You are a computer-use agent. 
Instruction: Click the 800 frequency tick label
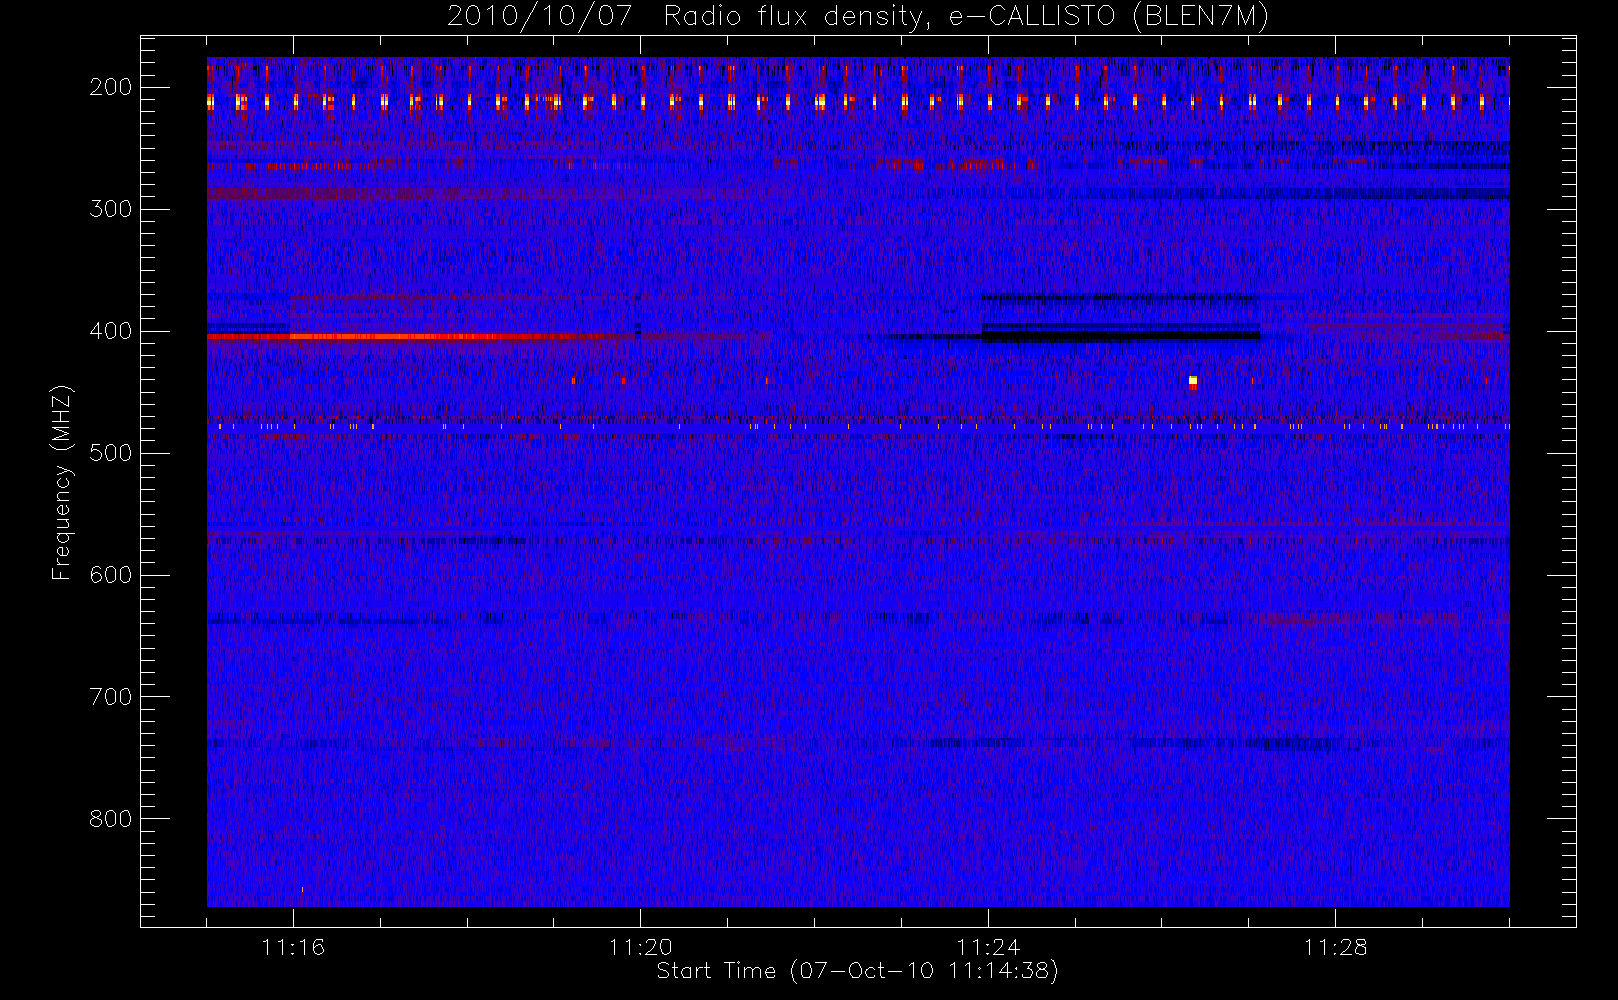coord(110,819)
